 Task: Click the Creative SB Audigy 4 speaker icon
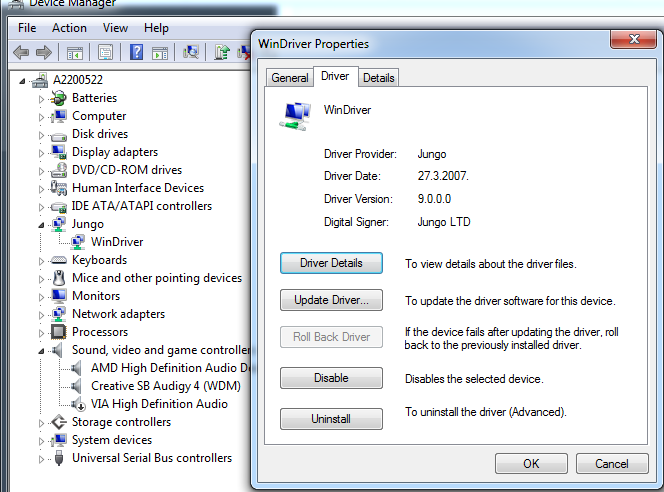tap(76, 386)
